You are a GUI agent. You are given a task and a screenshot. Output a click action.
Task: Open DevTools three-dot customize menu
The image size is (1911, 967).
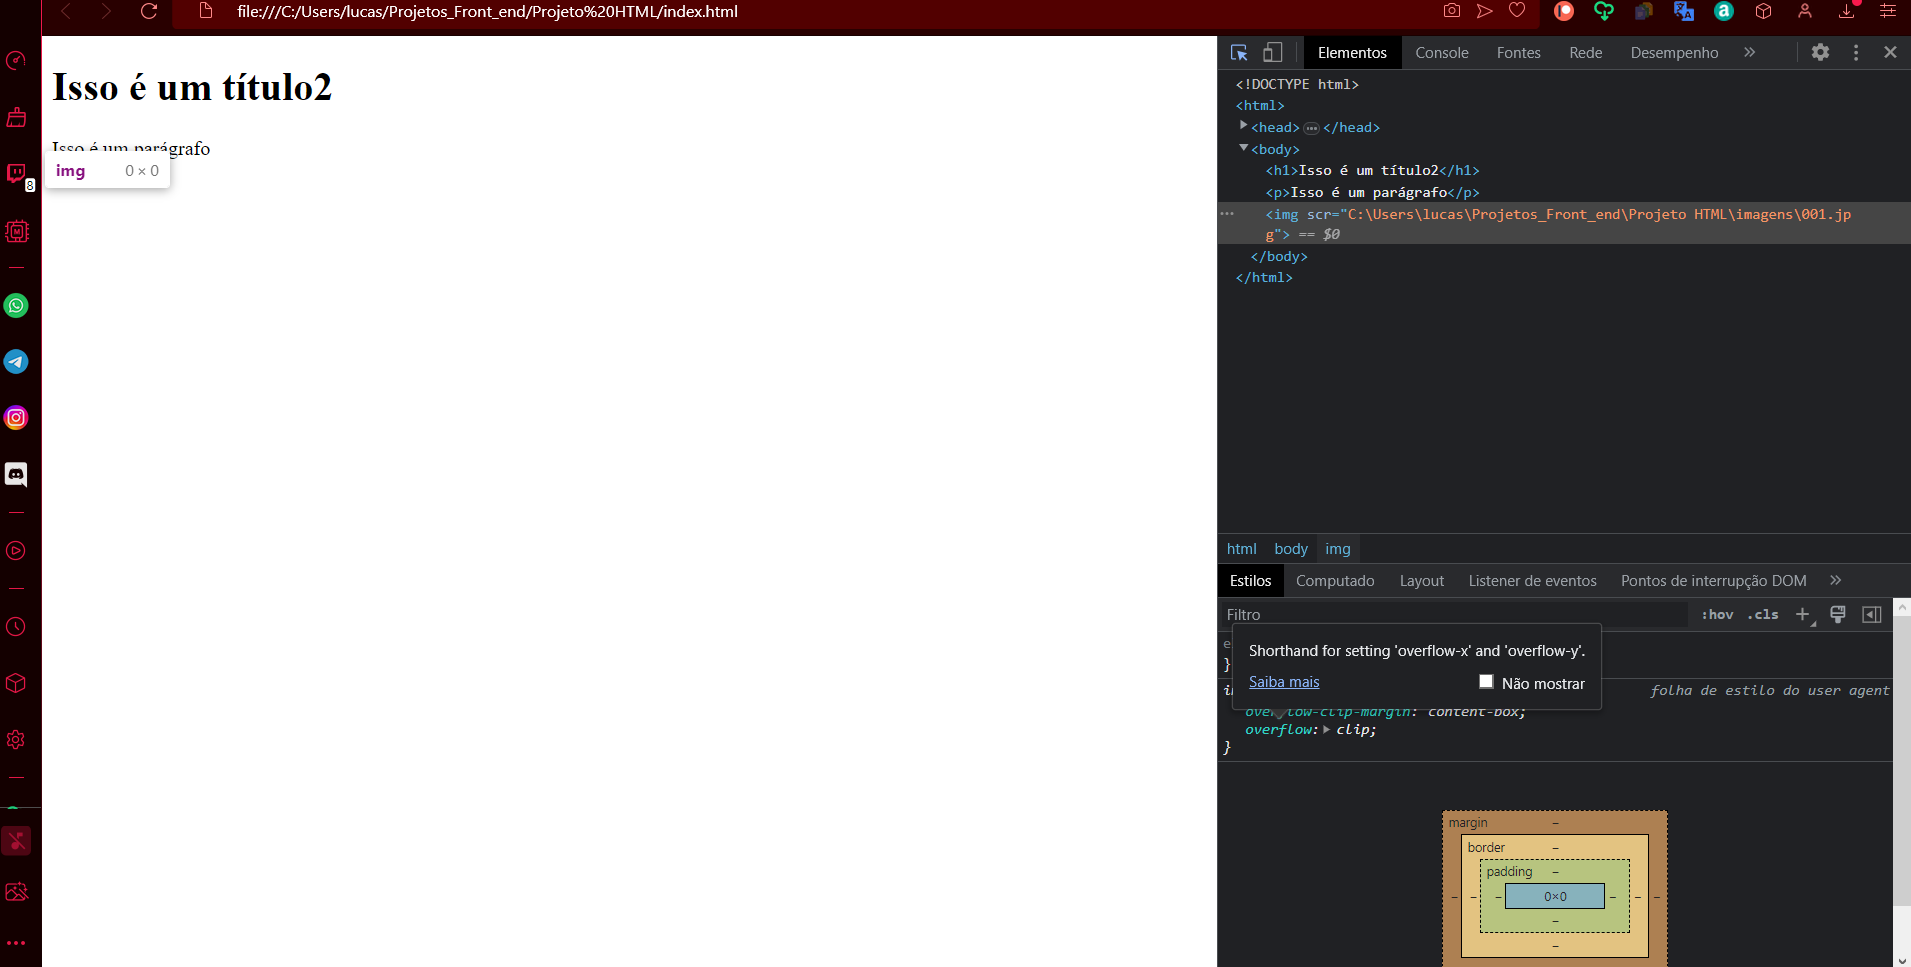(x=1856, y=52)
